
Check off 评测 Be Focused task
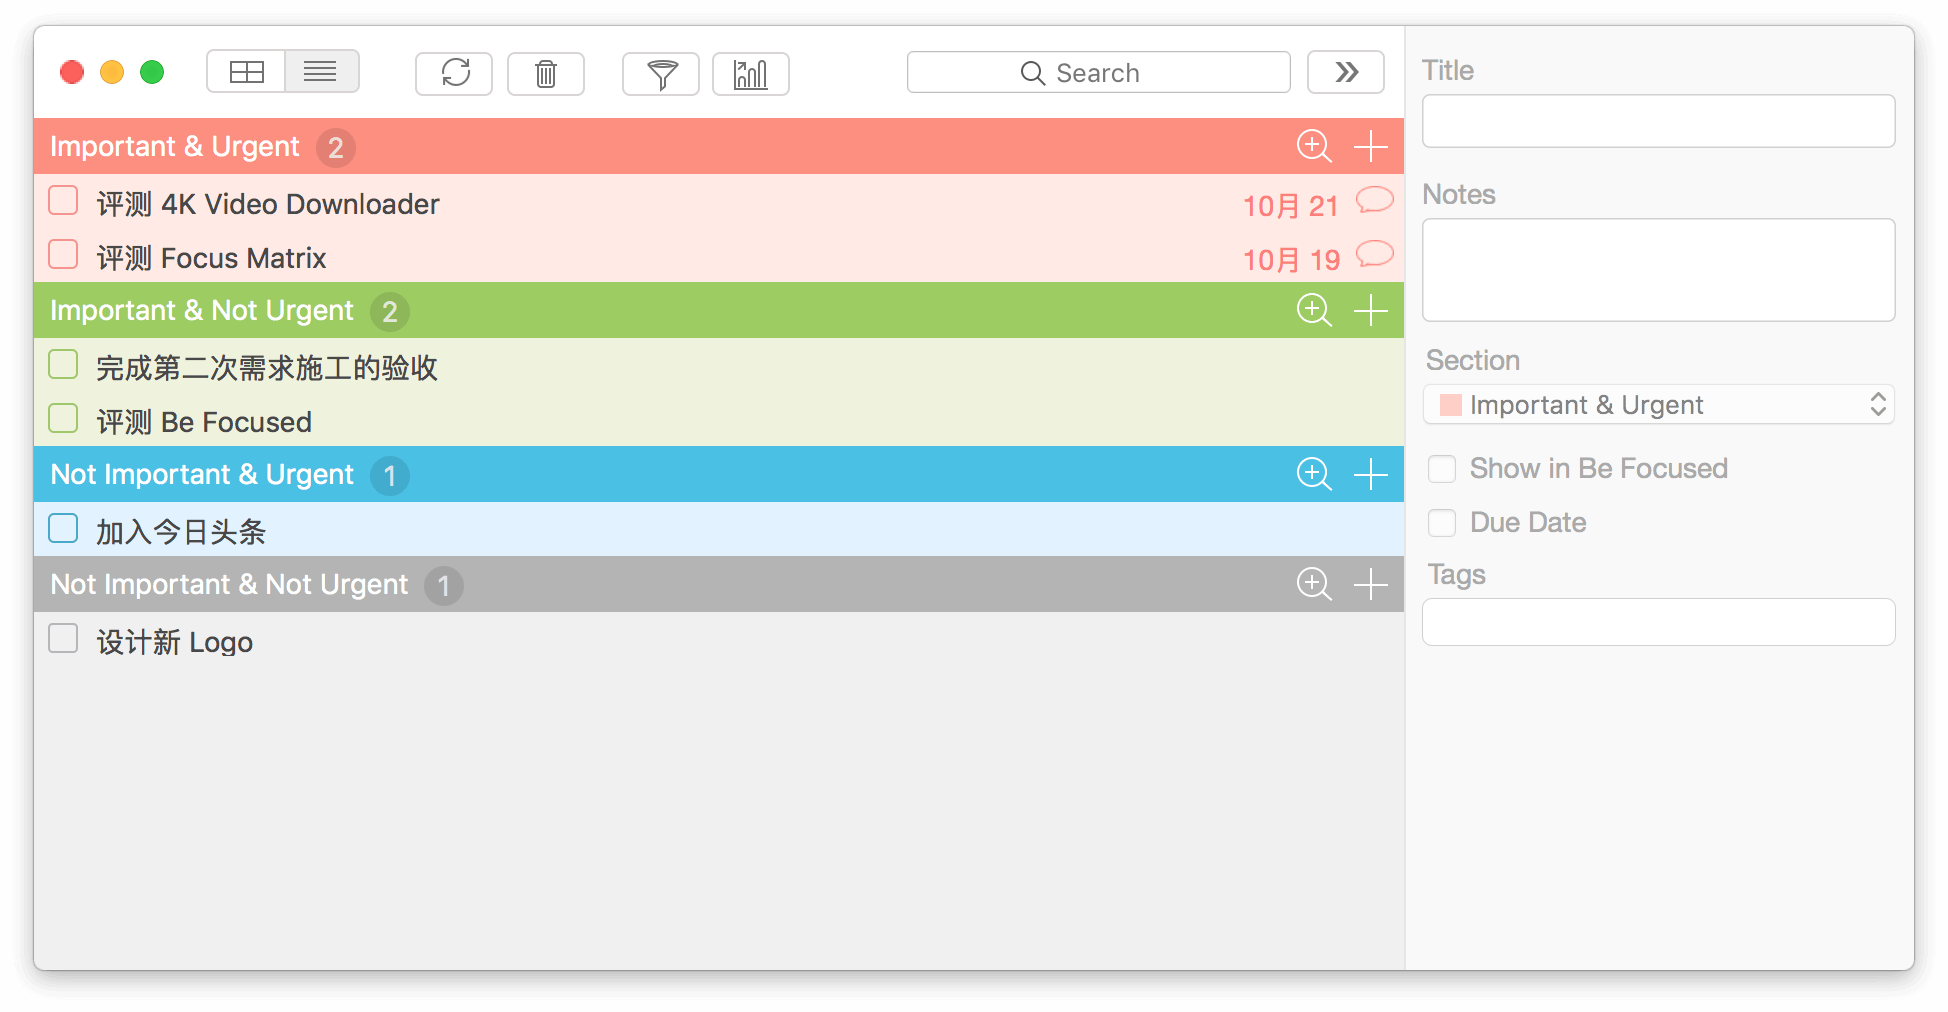63,419
